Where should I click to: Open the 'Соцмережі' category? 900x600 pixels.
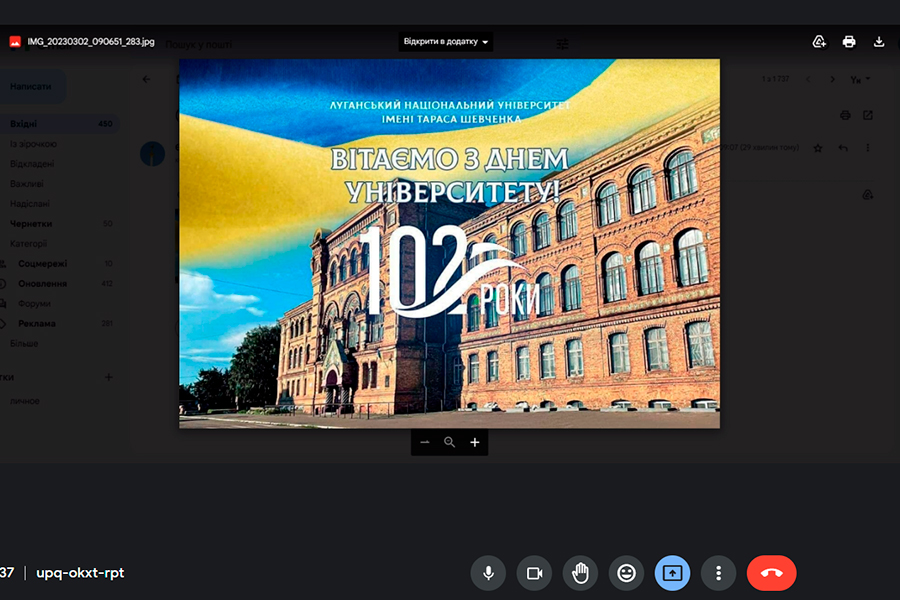coord(42,264)
